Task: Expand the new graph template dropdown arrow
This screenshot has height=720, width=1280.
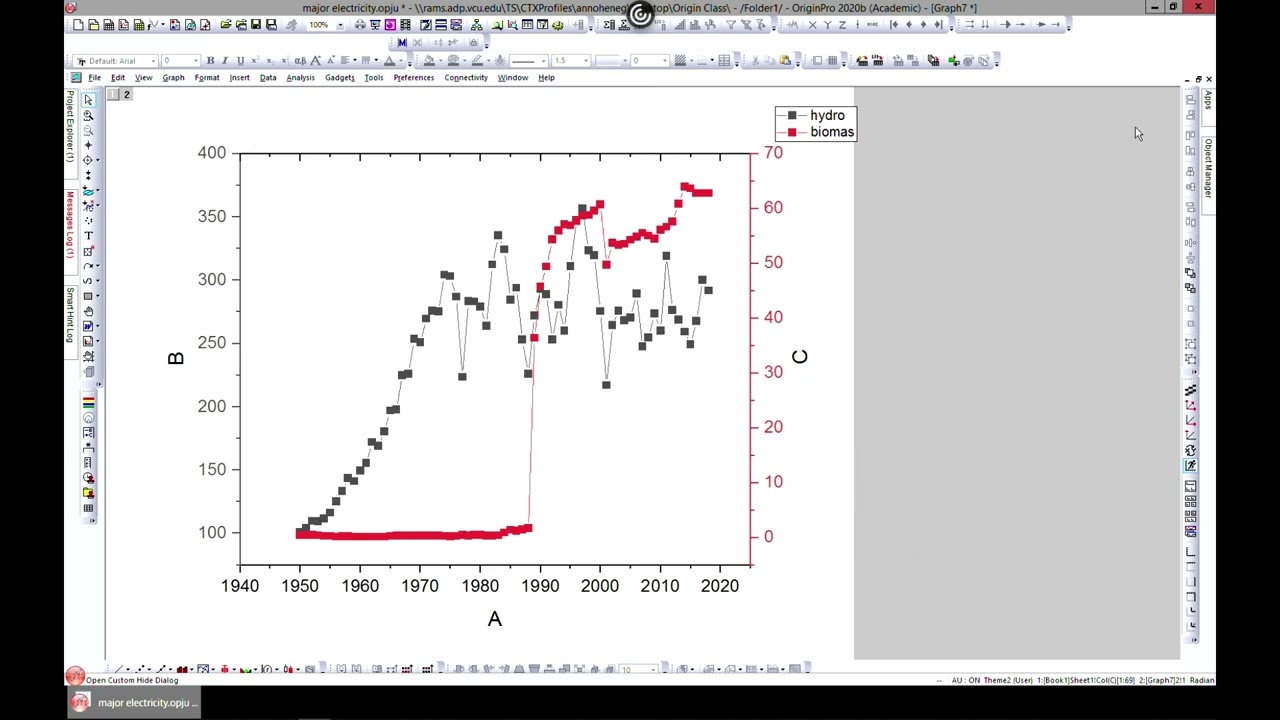Action: click(162, 24)
